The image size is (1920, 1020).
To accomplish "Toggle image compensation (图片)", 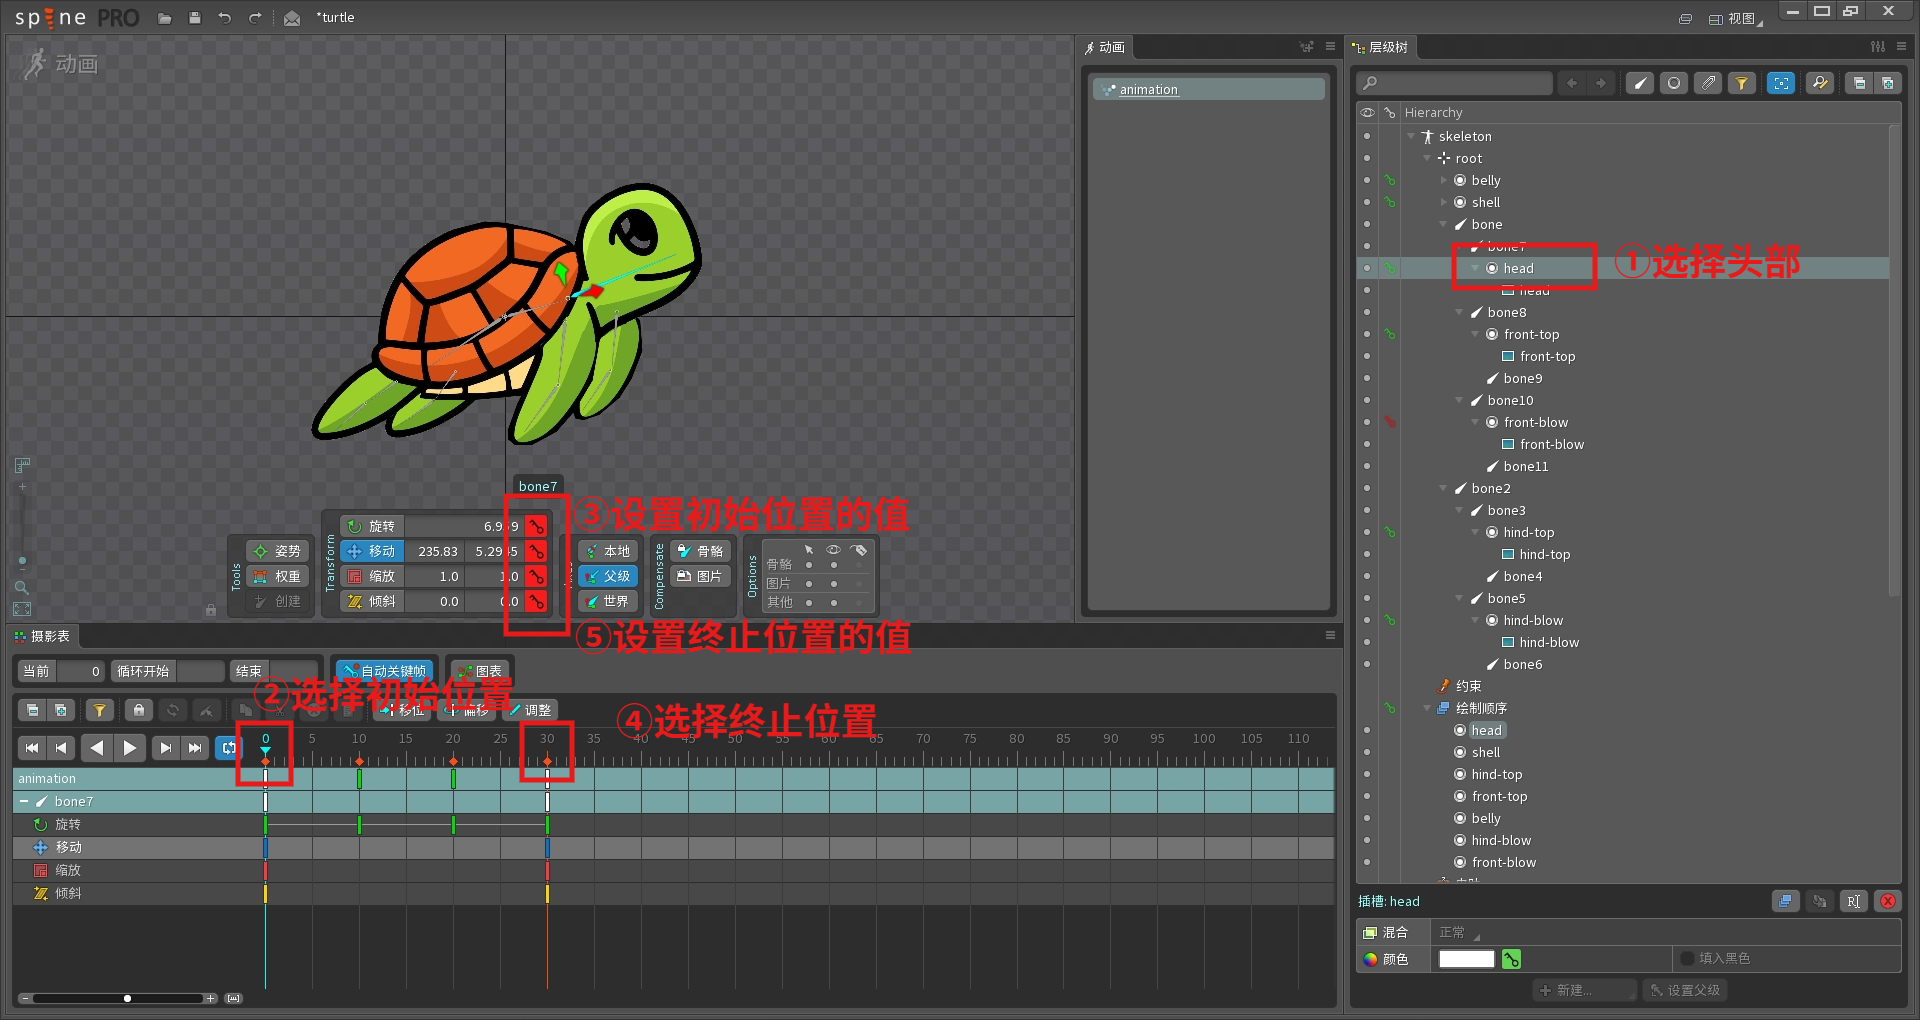I will [701, 576].
